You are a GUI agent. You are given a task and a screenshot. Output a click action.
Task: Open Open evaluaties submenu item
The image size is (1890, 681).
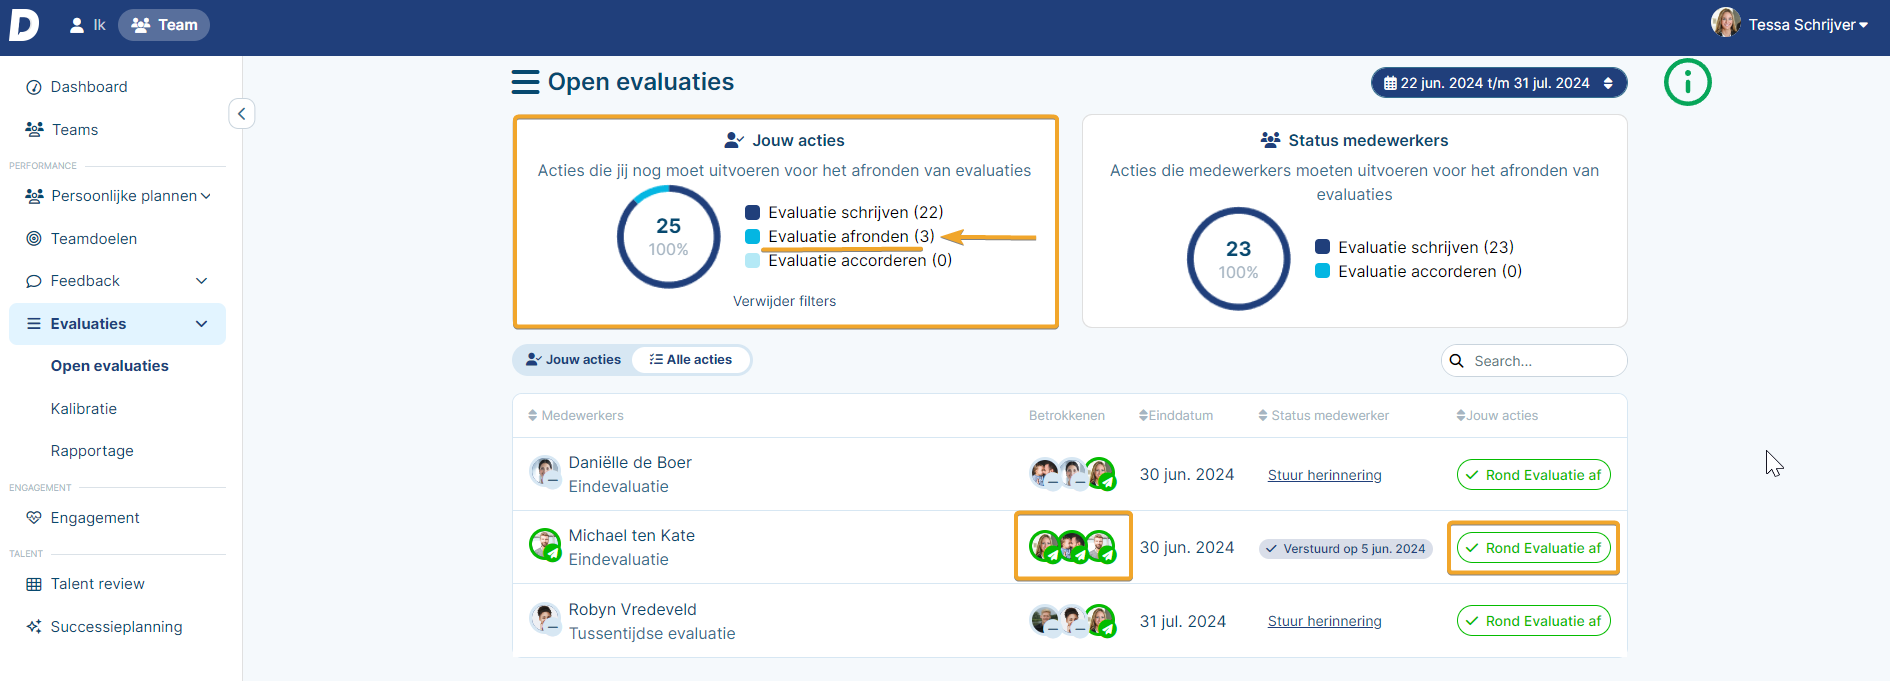coord(110,366)
